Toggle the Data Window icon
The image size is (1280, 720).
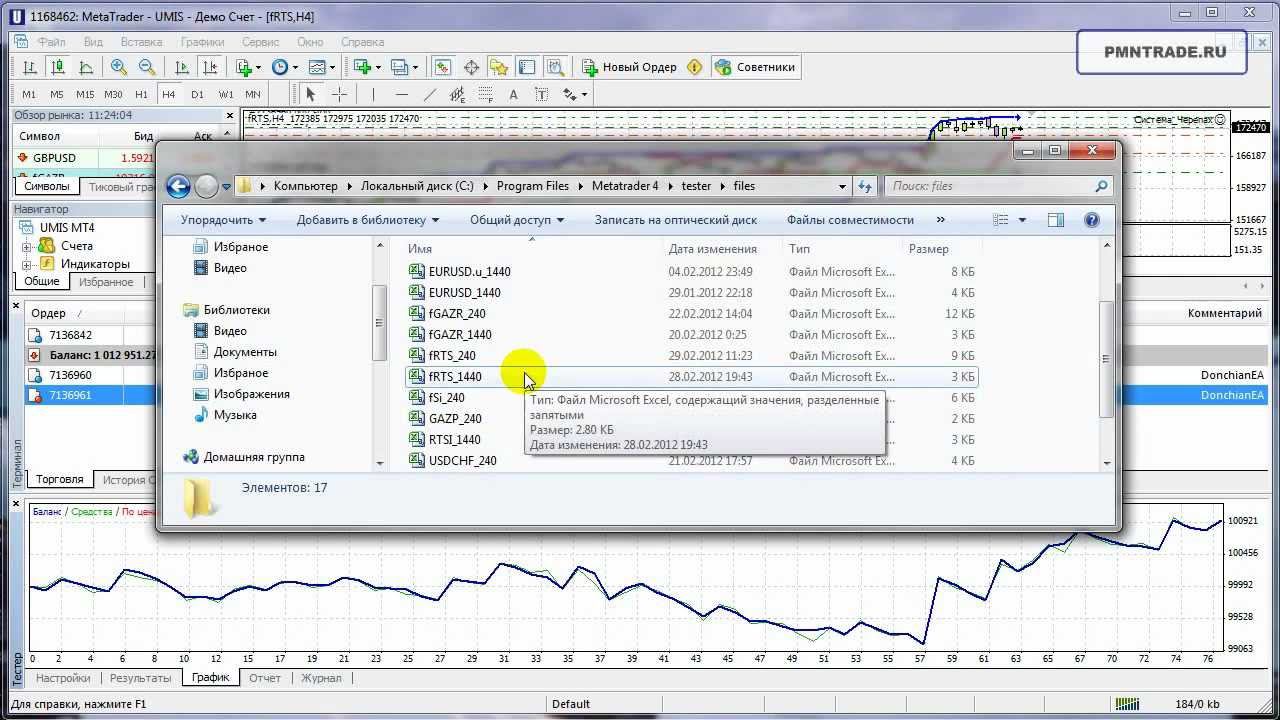point(471,67)
